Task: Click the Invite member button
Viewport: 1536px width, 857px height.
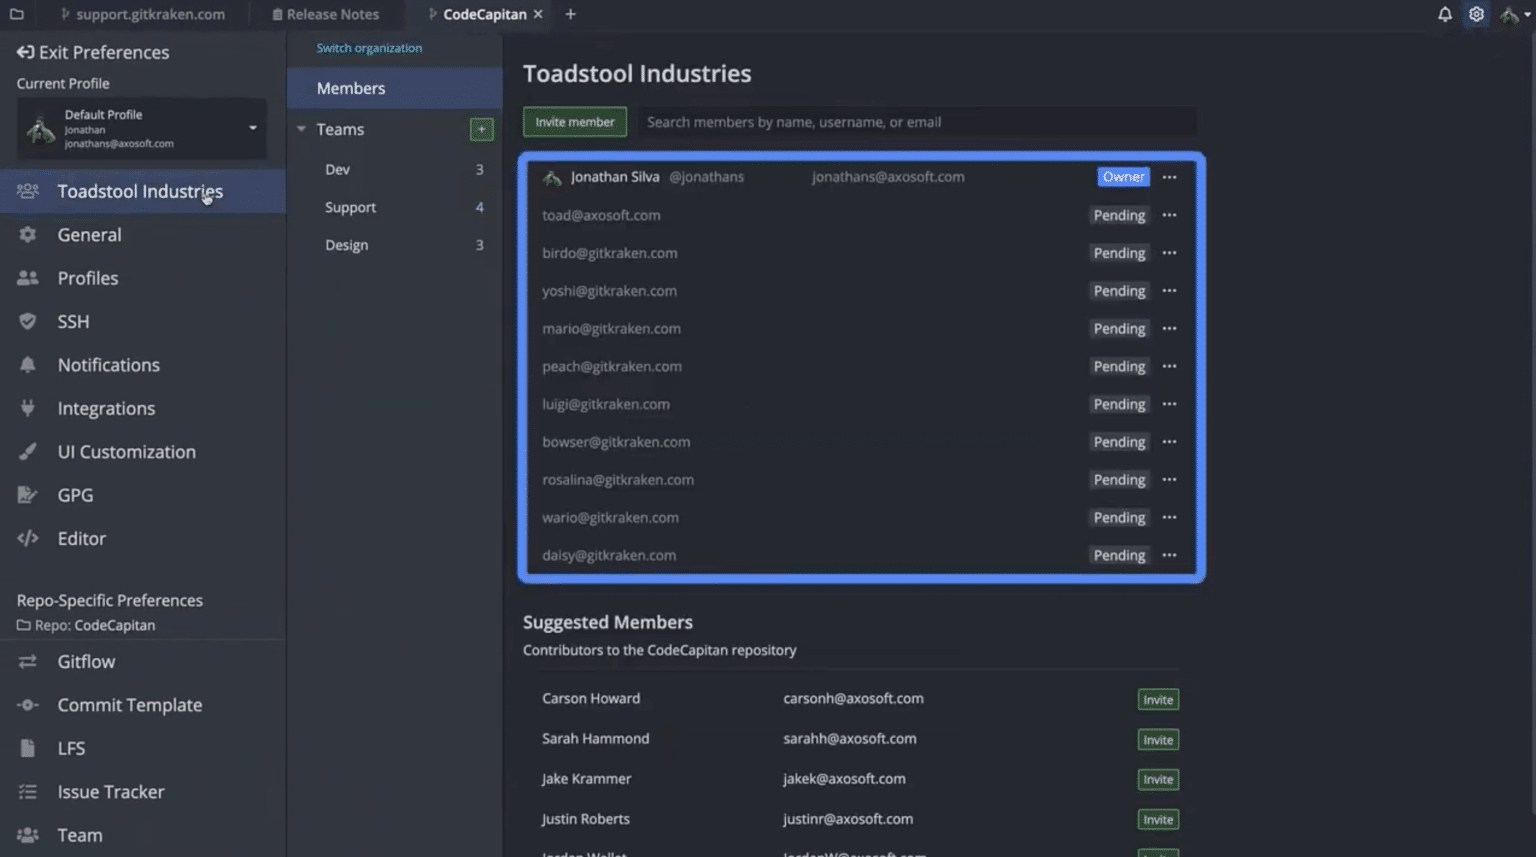Action: coord(574,122)
